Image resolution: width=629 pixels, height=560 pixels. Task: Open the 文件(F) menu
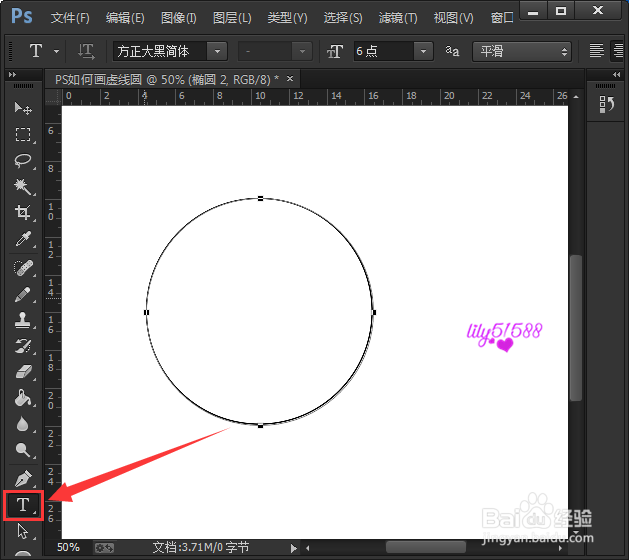point(70,18)
